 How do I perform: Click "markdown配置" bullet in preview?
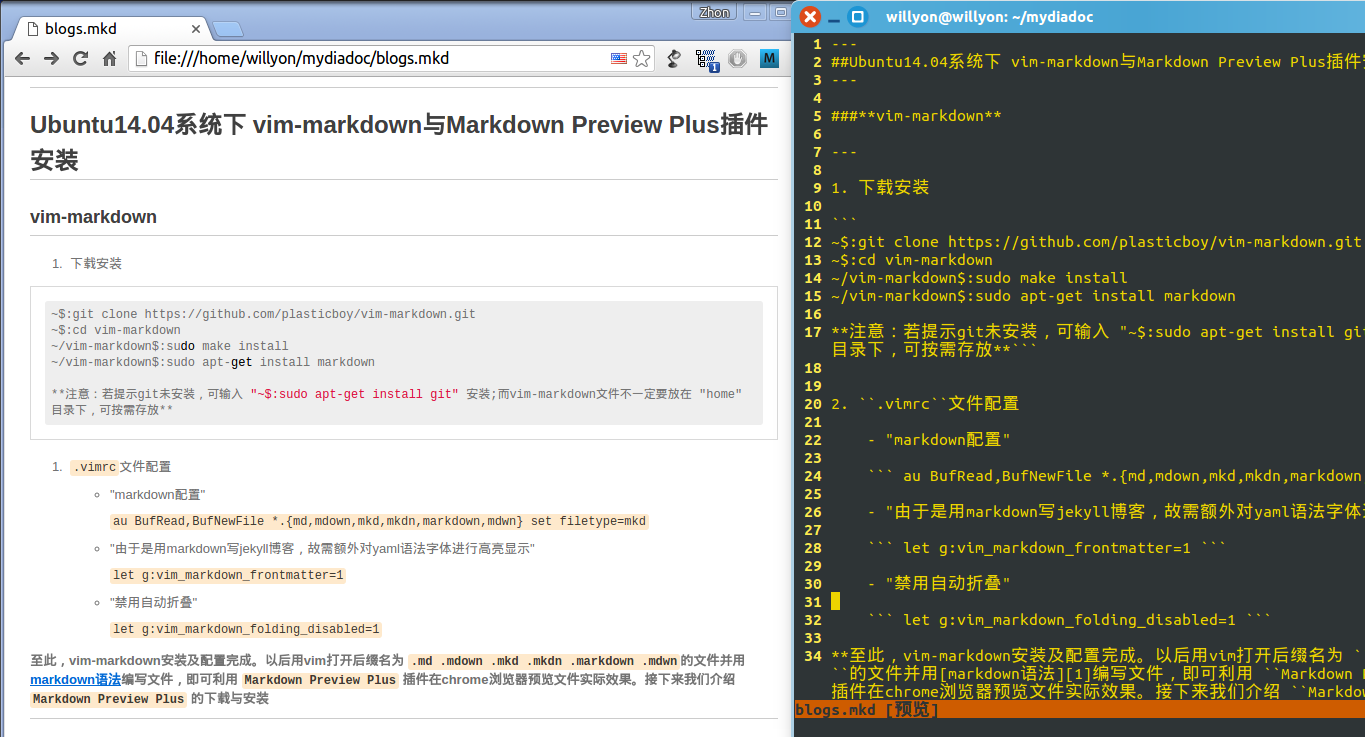coord(157,495)
